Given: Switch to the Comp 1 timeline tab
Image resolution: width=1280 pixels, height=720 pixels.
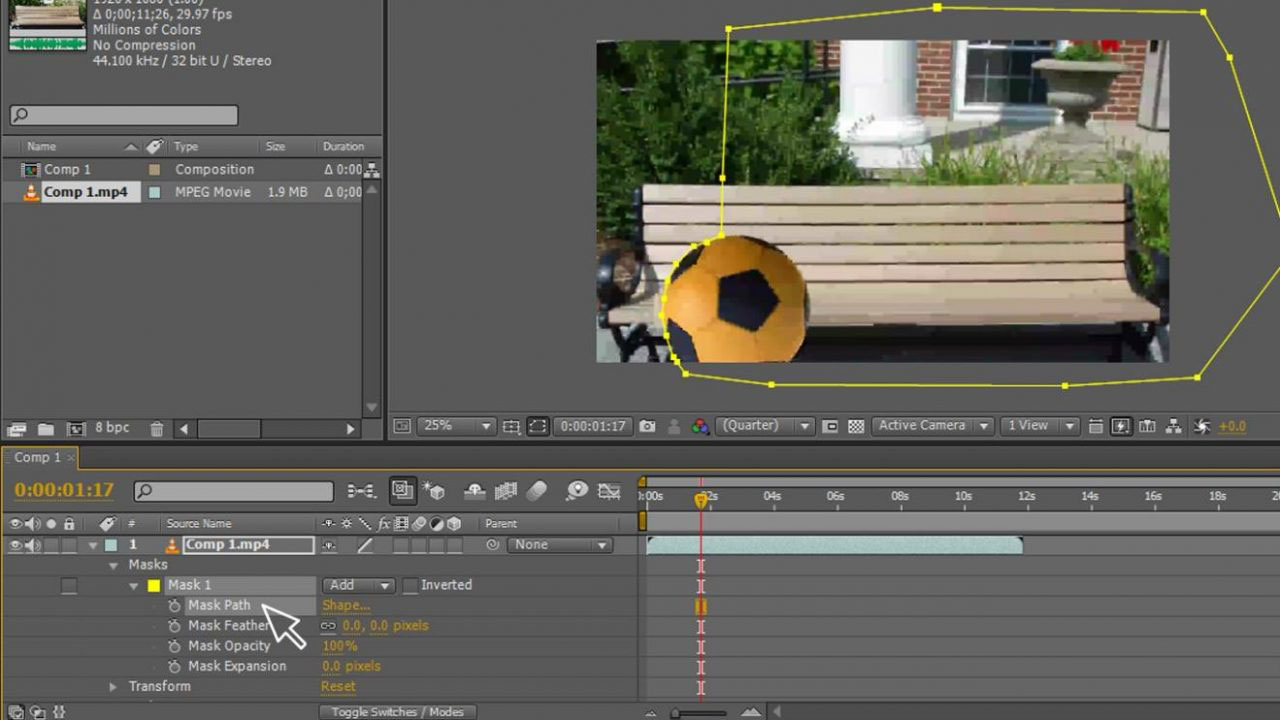Looking at the screenshot, I should click(x=40, y=457).
